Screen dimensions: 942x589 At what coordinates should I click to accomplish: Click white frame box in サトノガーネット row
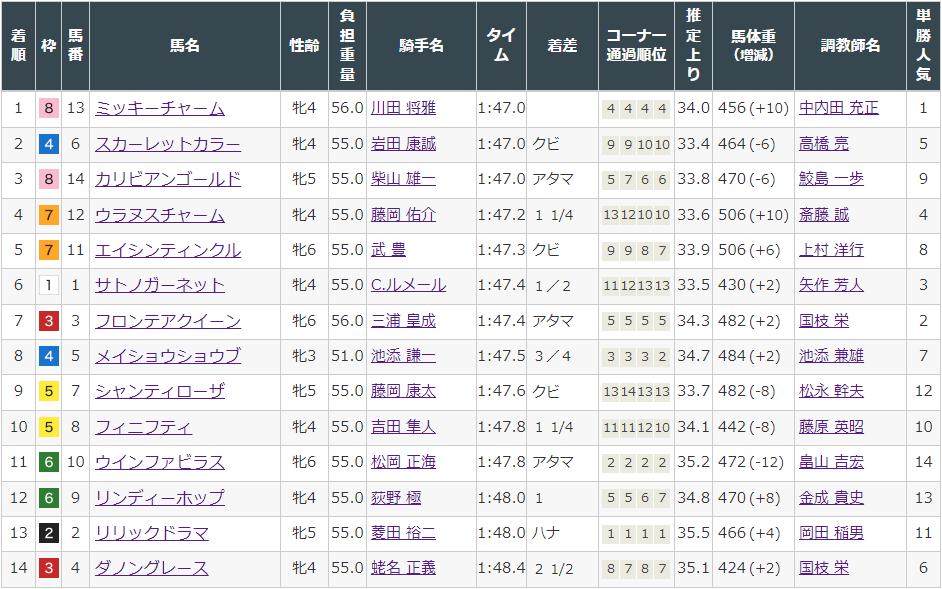click(x=49, y=285)
